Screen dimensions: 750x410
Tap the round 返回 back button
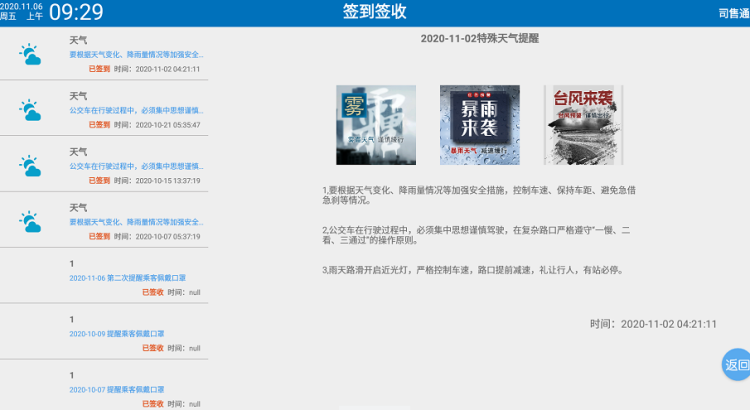click(x=736, y=365)
